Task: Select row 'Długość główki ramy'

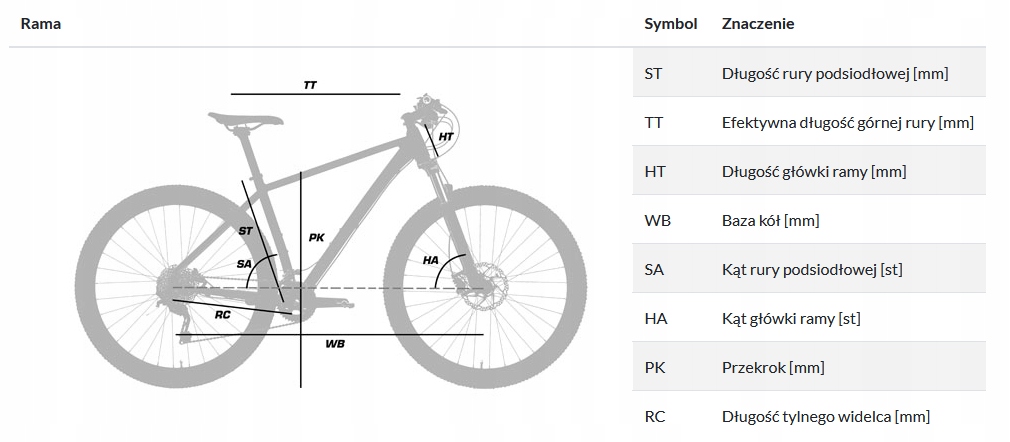Action: pyautogui.click(x=813, y=171)
